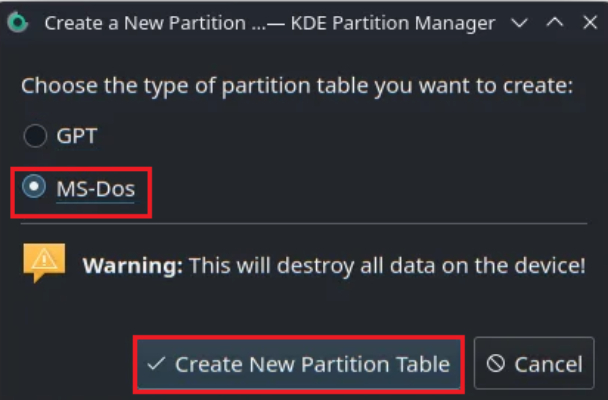This screenshot has width=608, height=400.
Task: Click the 'KDE Partition Manager' title portion
Action: [x=393, y=23]
